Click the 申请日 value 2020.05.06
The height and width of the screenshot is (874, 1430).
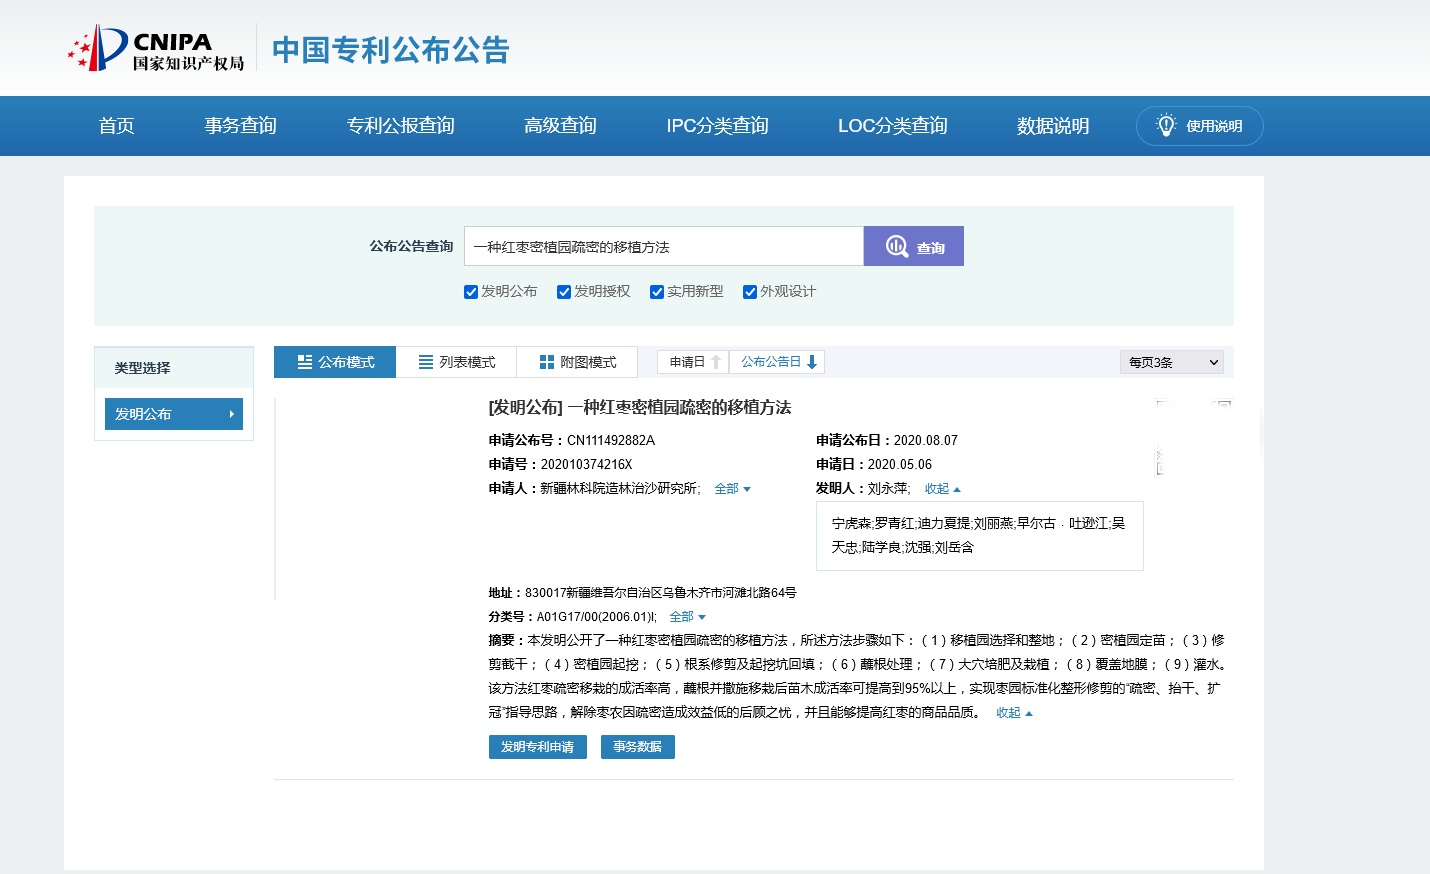point(900,465)
